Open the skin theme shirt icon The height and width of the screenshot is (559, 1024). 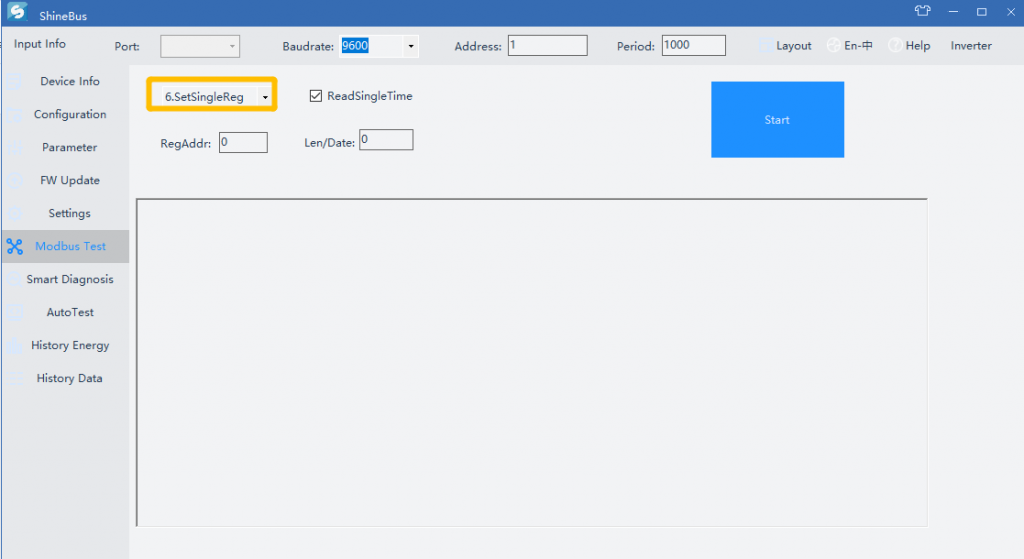tap(922, 11)
